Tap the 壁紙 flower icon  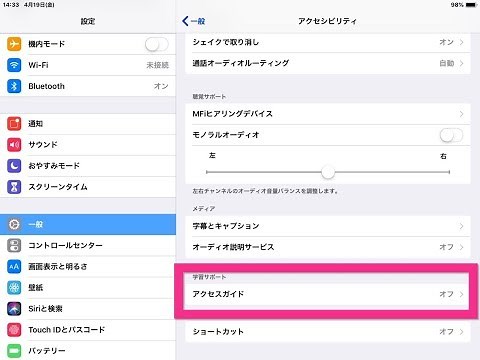pyautogui.click(x=14, y=287)
